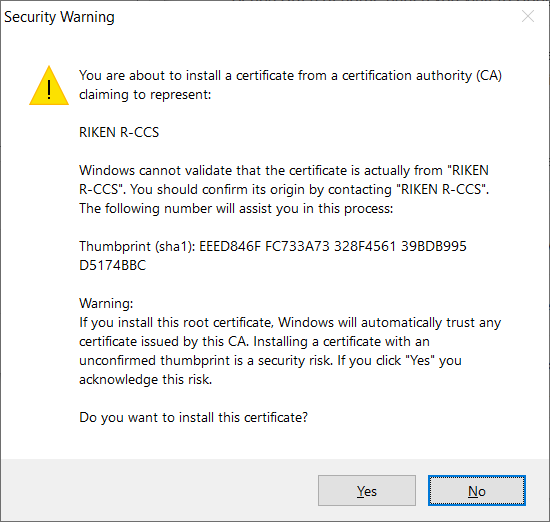Click the Thumbprint (sha1) label
The image size is (550, 522).
pos(137,247)
